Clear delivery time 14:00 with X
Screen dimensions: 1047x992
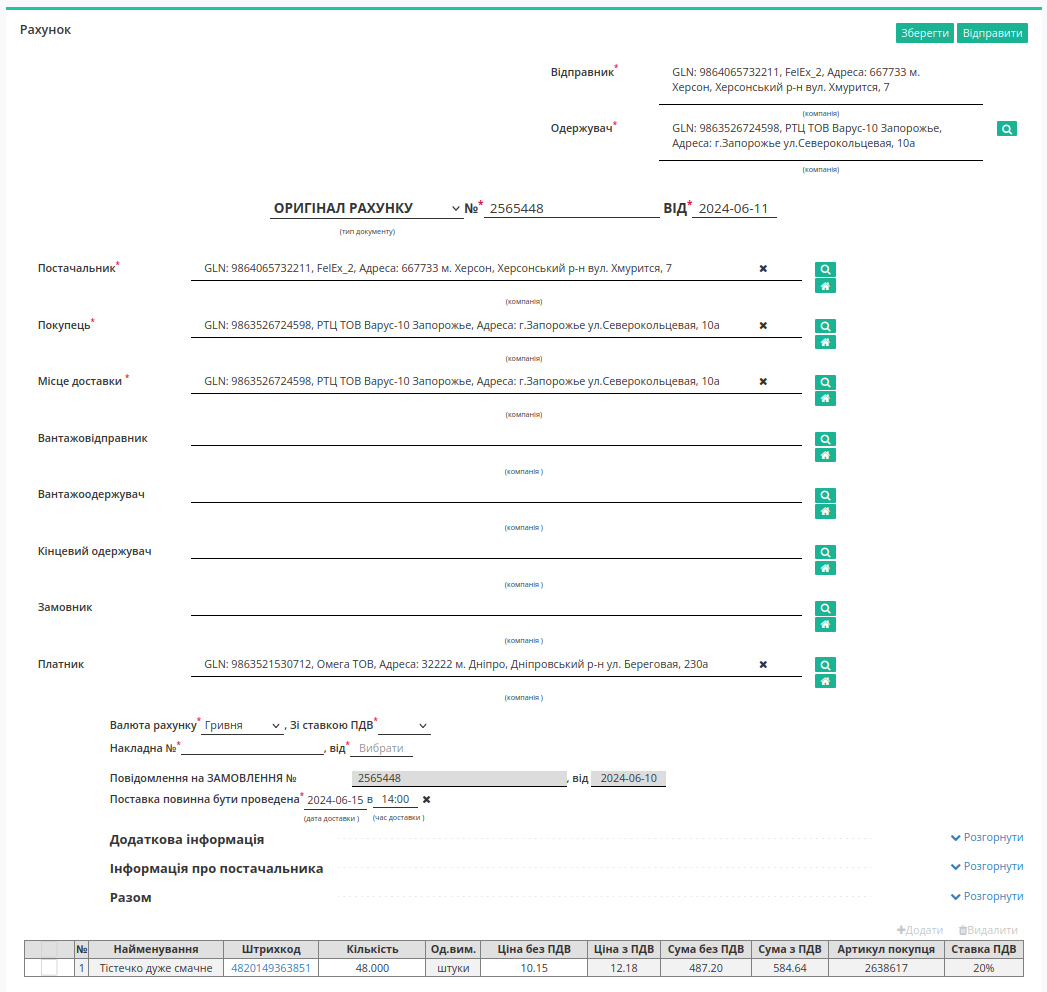[x=426, y=799]
